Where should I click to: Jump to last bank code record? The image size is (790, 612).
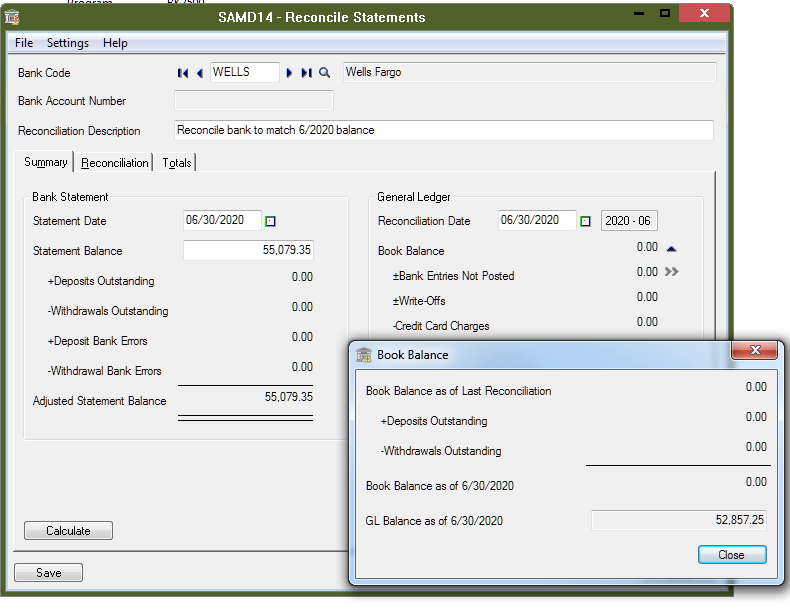(306, 73)
